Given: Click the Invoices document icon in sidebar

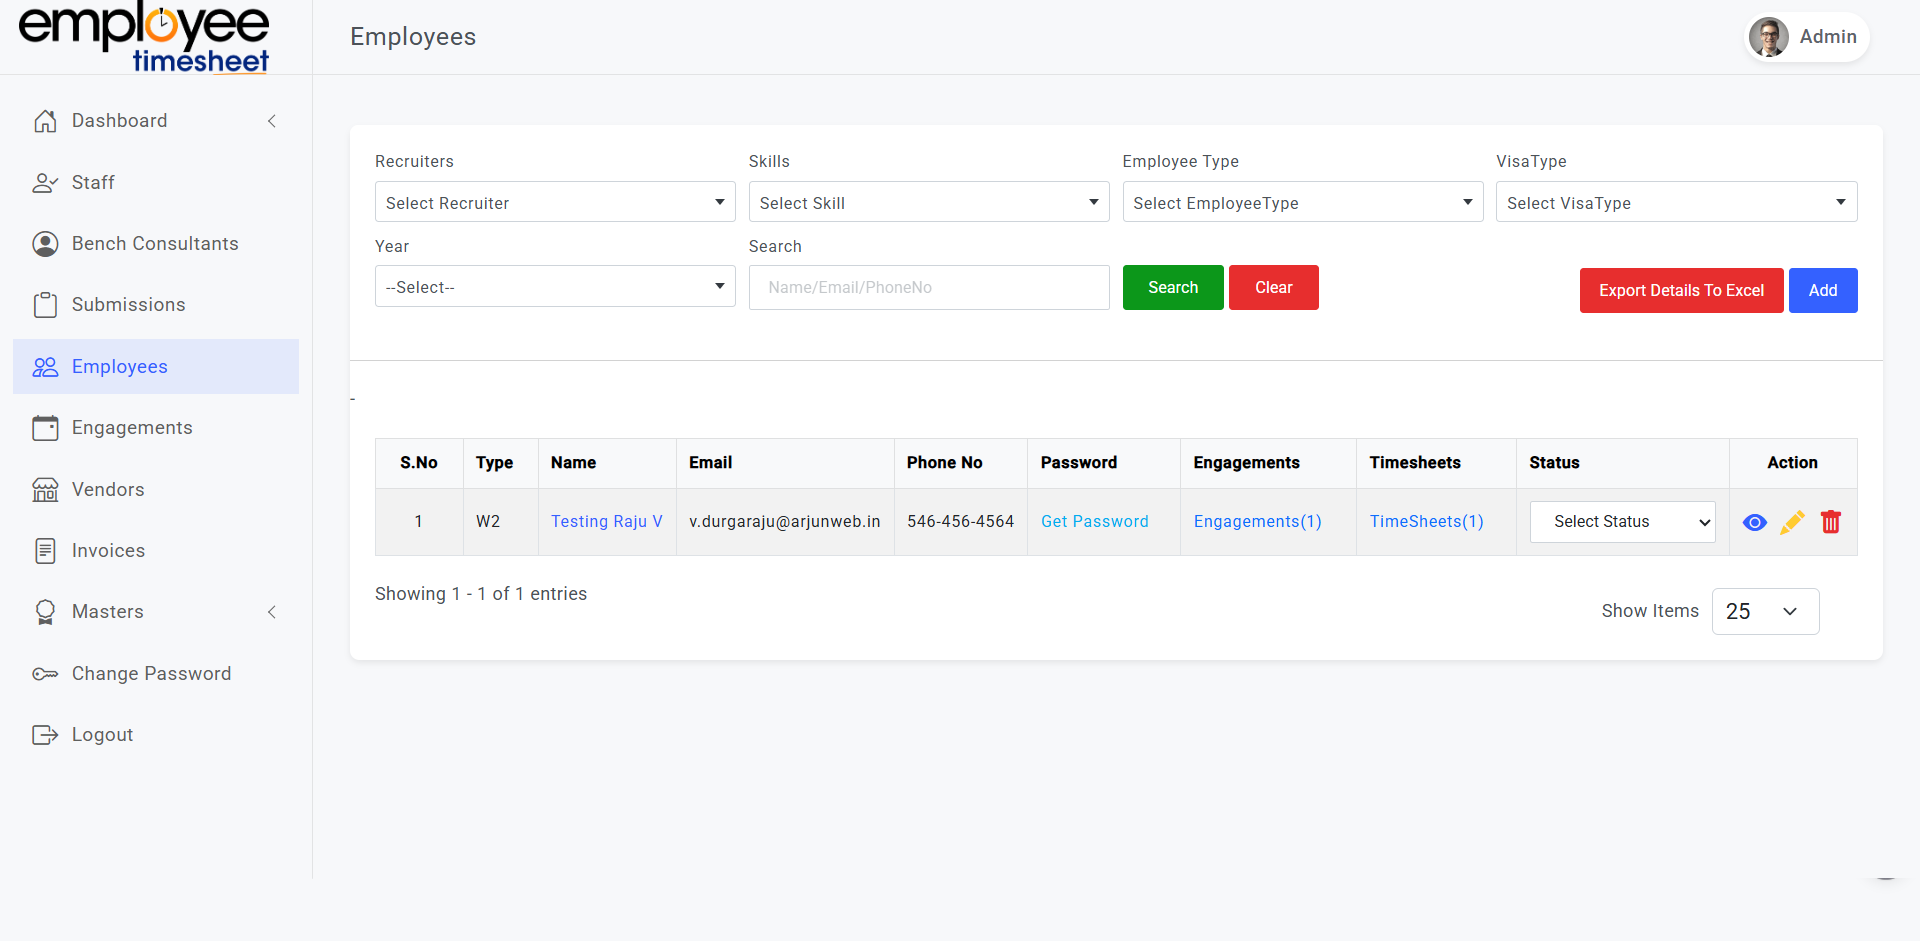Looking at the screenshot, I should tap(45, 551).
